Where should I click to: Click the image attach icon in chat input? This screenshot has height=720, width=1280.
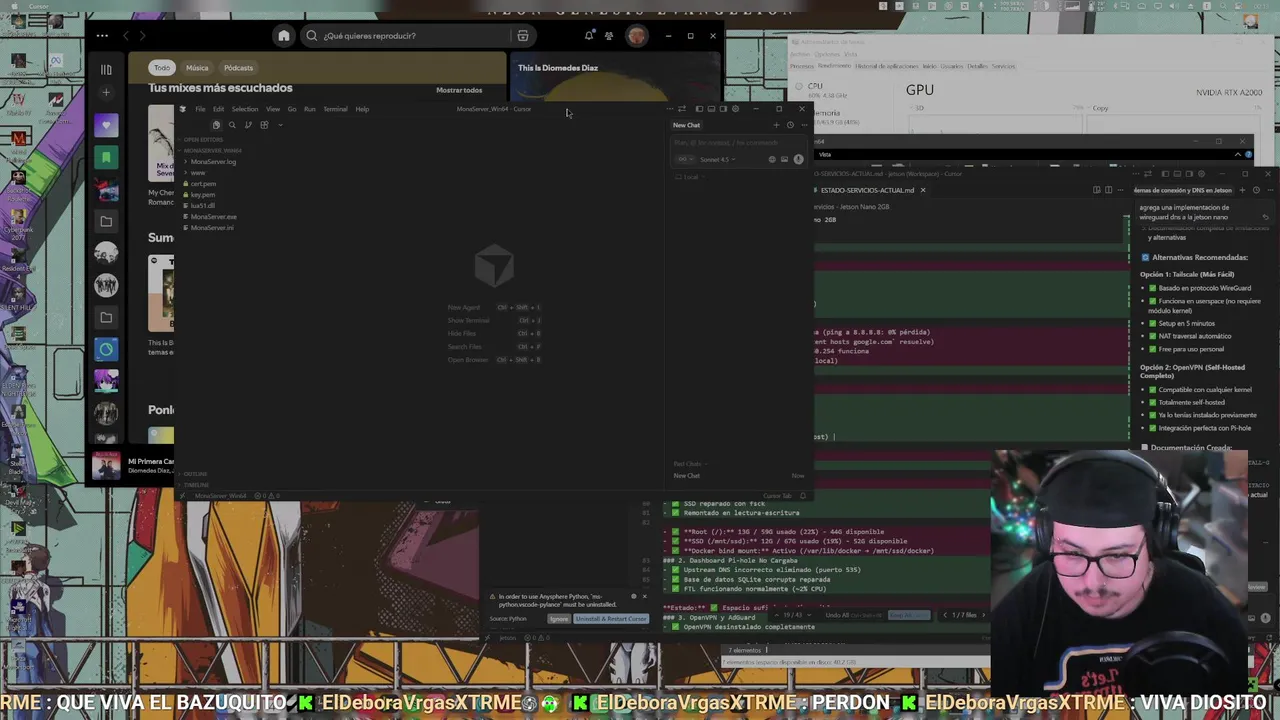click(x=784, y=159)
